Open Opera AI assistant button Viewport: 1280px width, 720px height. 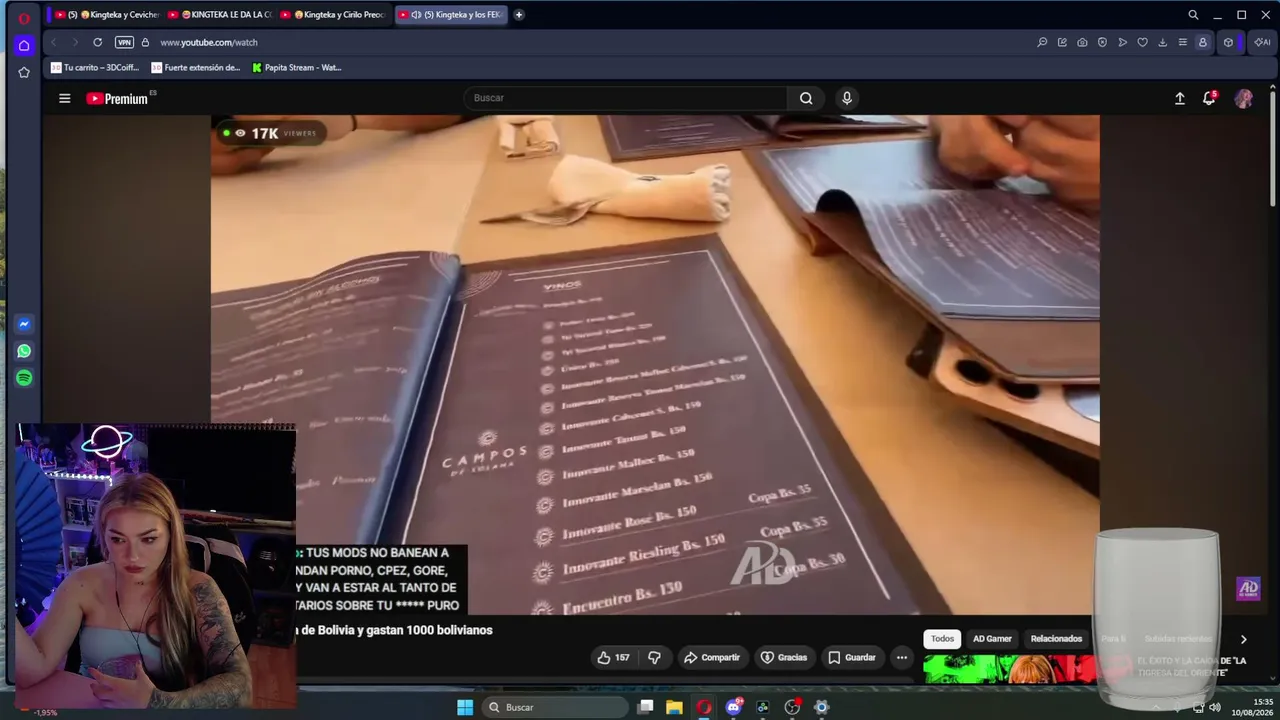pos(1261,42)
